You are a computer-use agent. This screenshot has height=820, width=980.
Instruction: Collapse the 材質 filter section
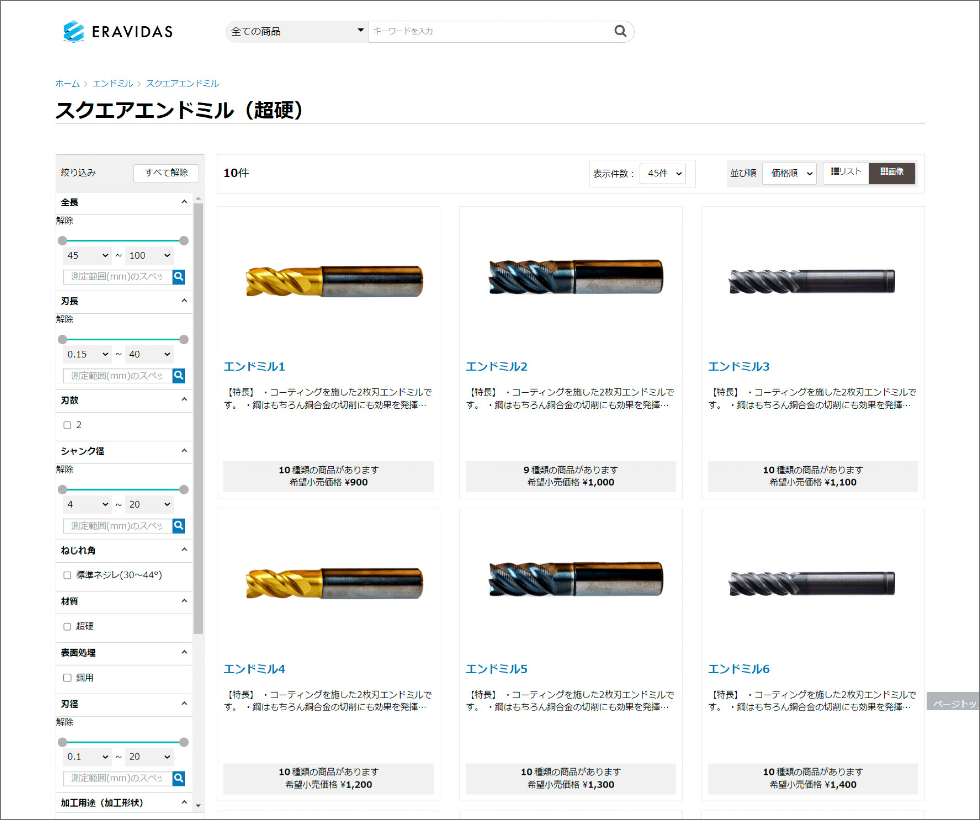point(184,601)
